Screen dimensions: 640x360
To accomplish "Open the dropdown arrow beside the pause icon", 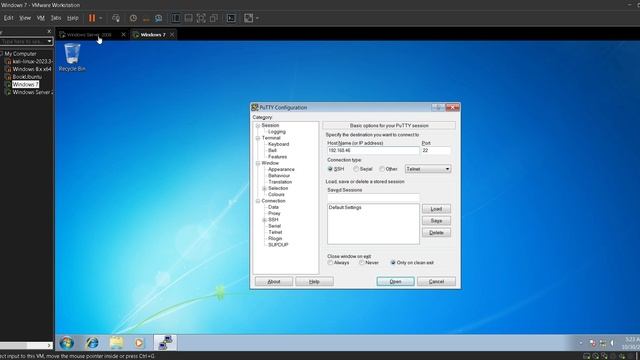I will coord(101,18).
